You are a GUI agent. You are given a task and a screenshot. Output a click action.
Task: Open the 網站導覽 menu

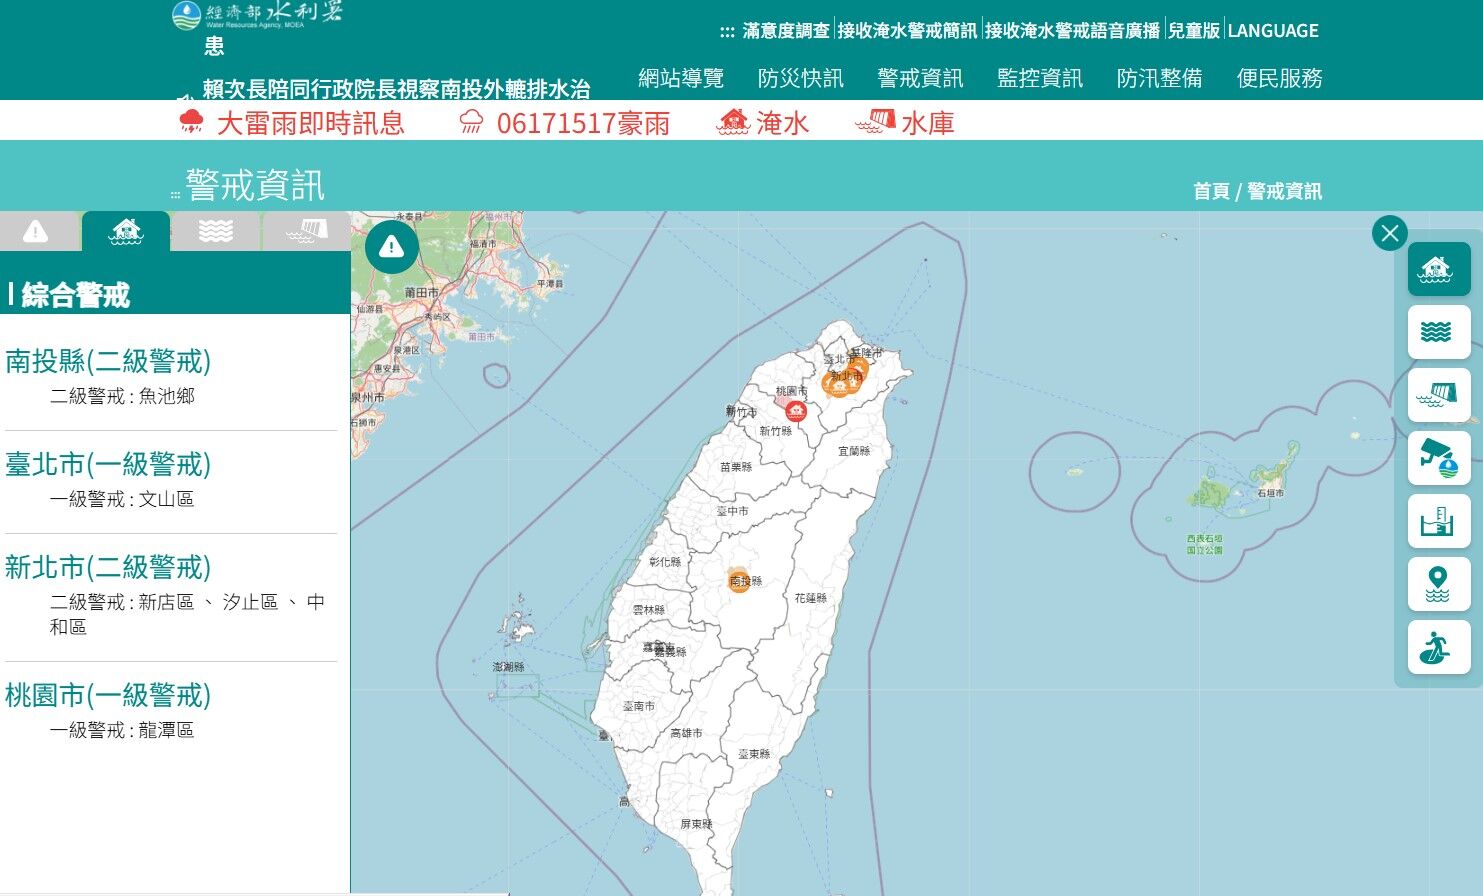pyautogui.click(x=681, y=78)
